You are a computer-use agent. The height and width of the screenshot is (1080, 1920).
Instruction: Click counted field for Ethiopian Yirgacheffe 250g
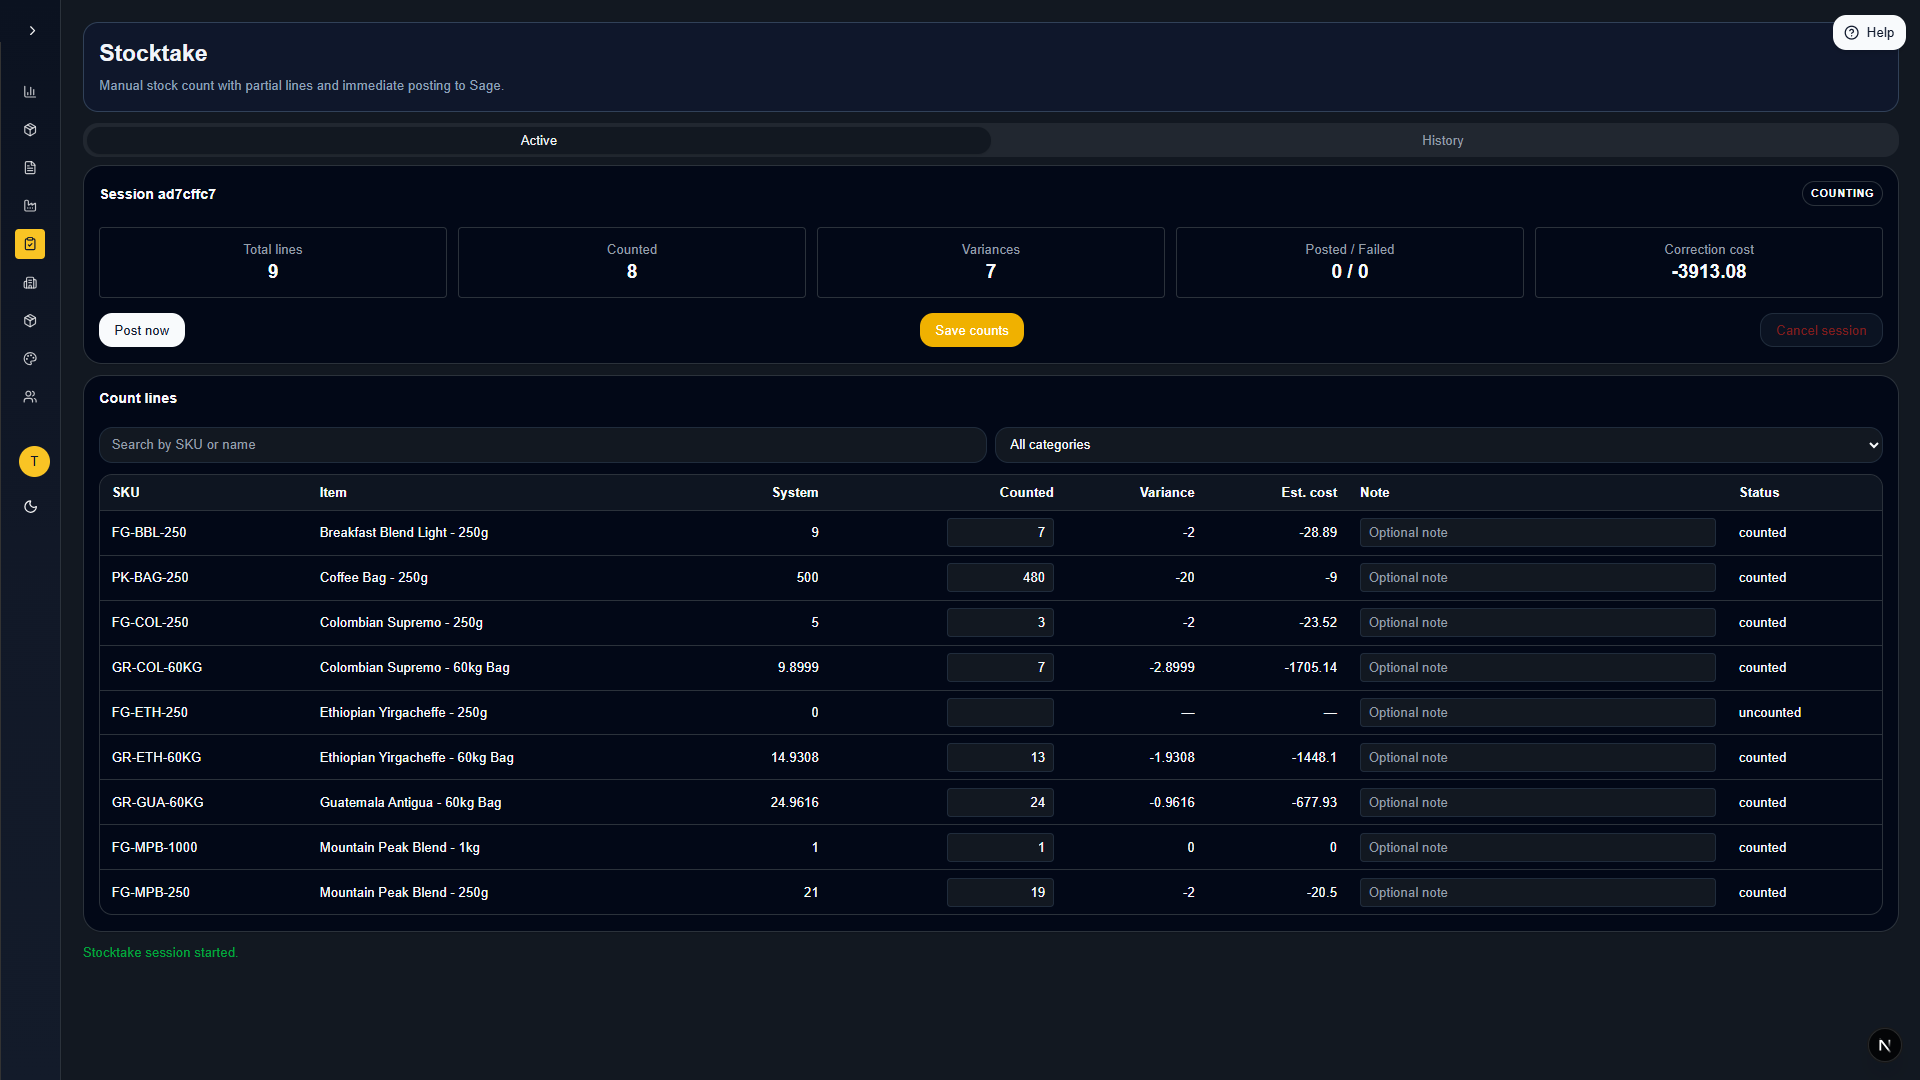(999, 713)
